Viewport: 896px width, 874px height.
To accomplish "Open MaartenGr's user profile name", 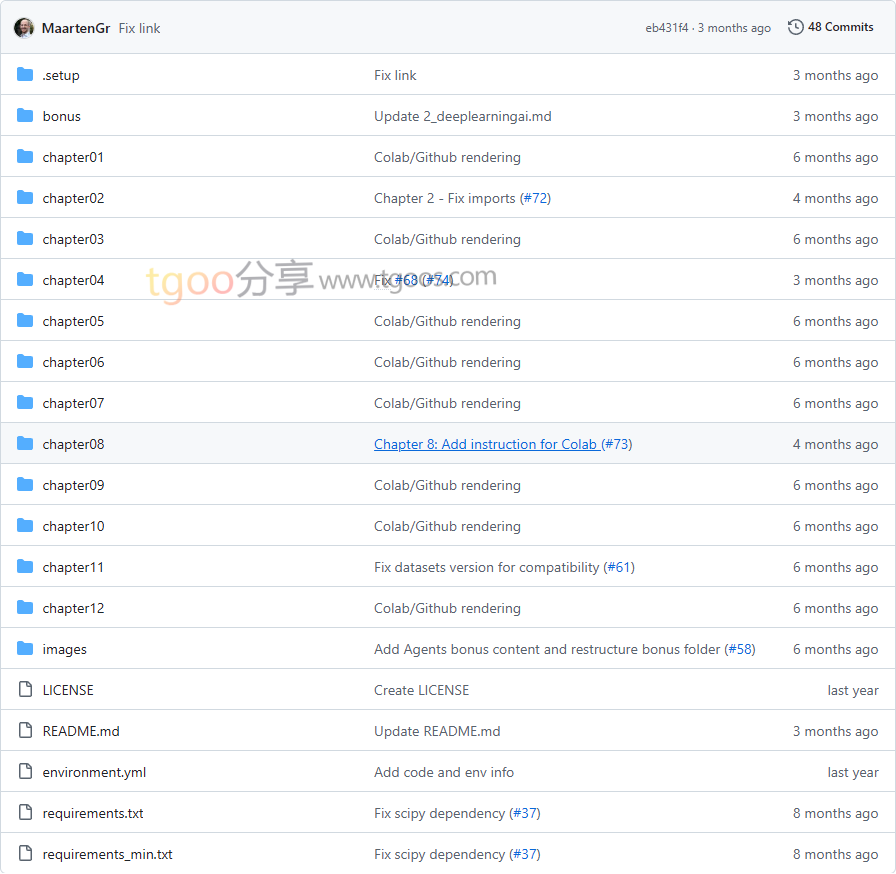I will coord(76,28).
